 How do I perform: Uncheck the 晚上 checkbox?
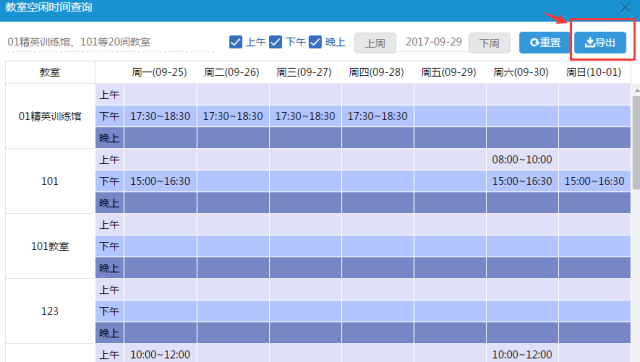(x=315, y=42)
